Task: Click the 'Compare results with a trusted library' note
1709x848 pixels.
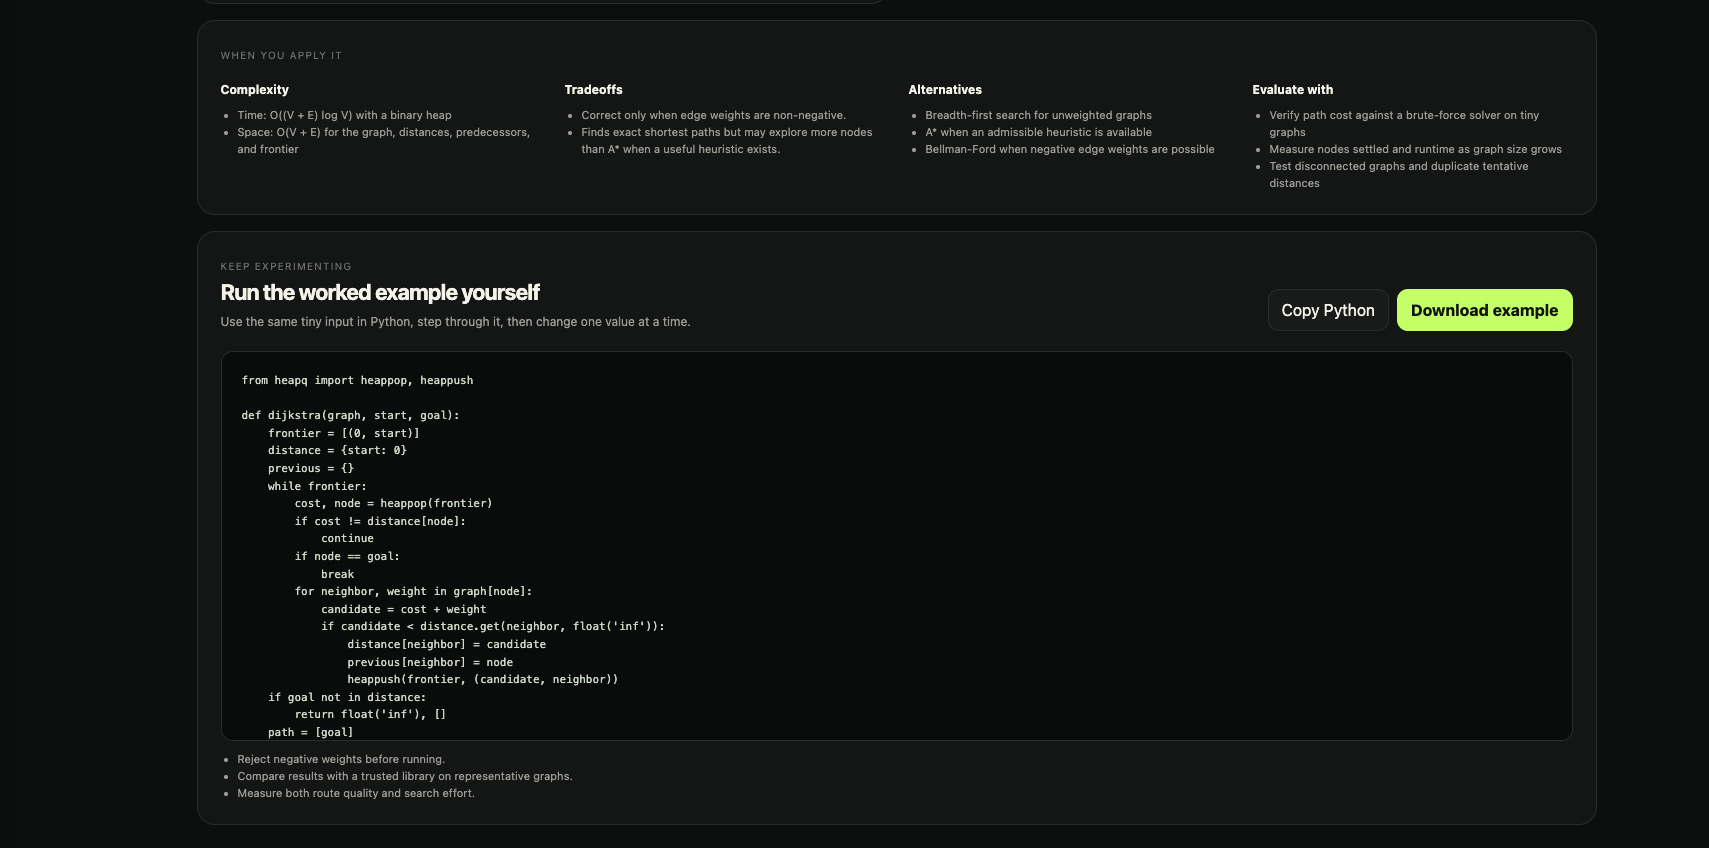Action: [405, 776]
